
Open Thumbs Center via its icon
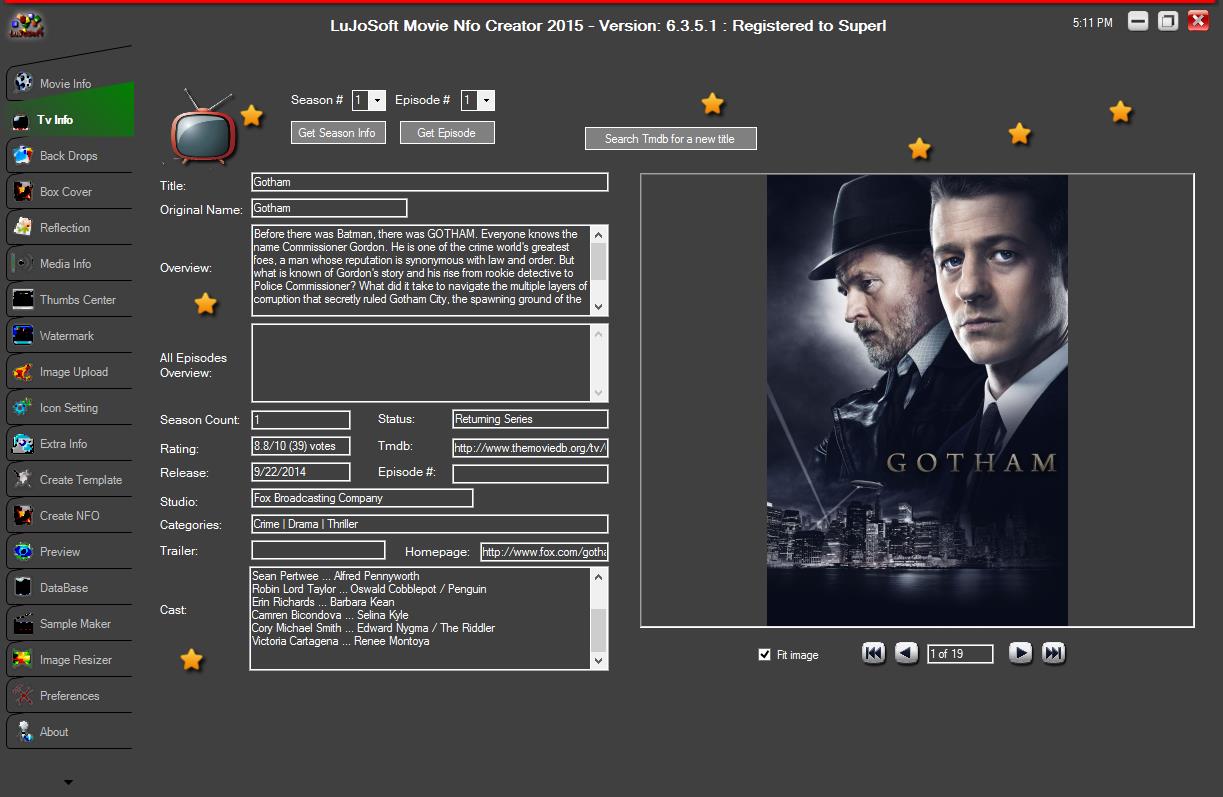(x=22, y=299)
